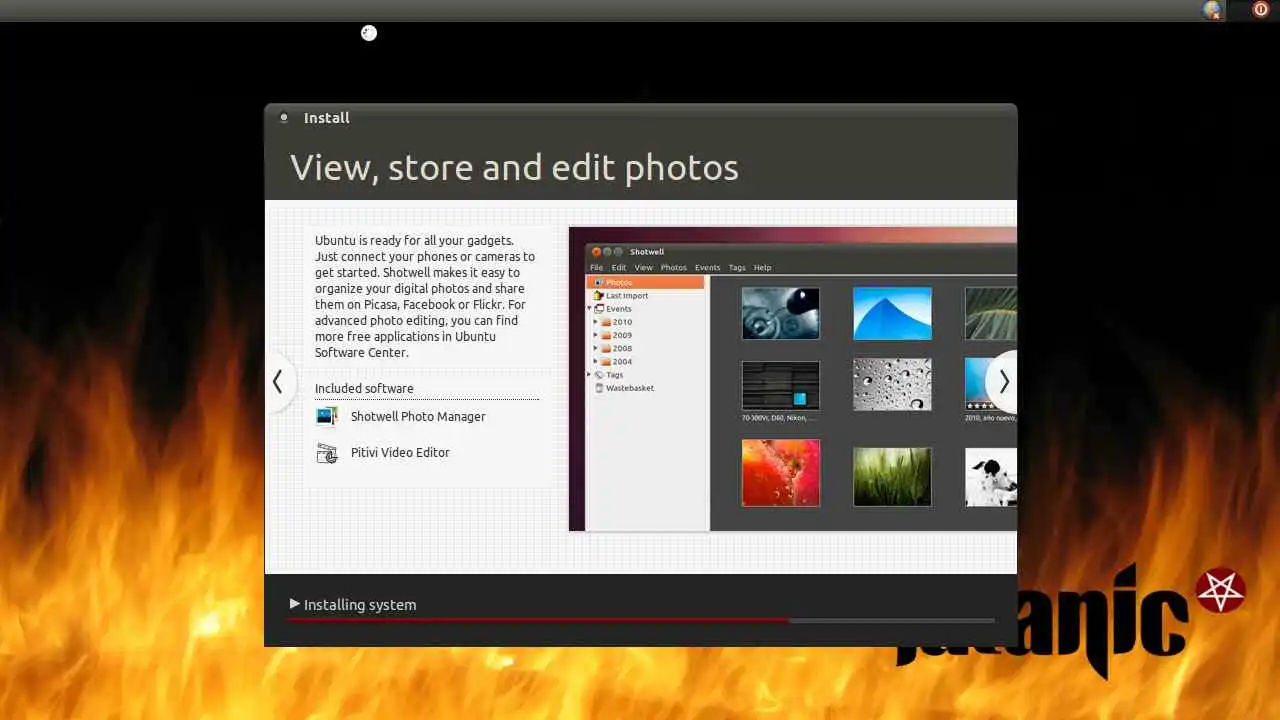Image resolution: width=1280 pixels, height=720 pixels.
Task: Open the network indicator in top panel
Action: point(1212,10)
